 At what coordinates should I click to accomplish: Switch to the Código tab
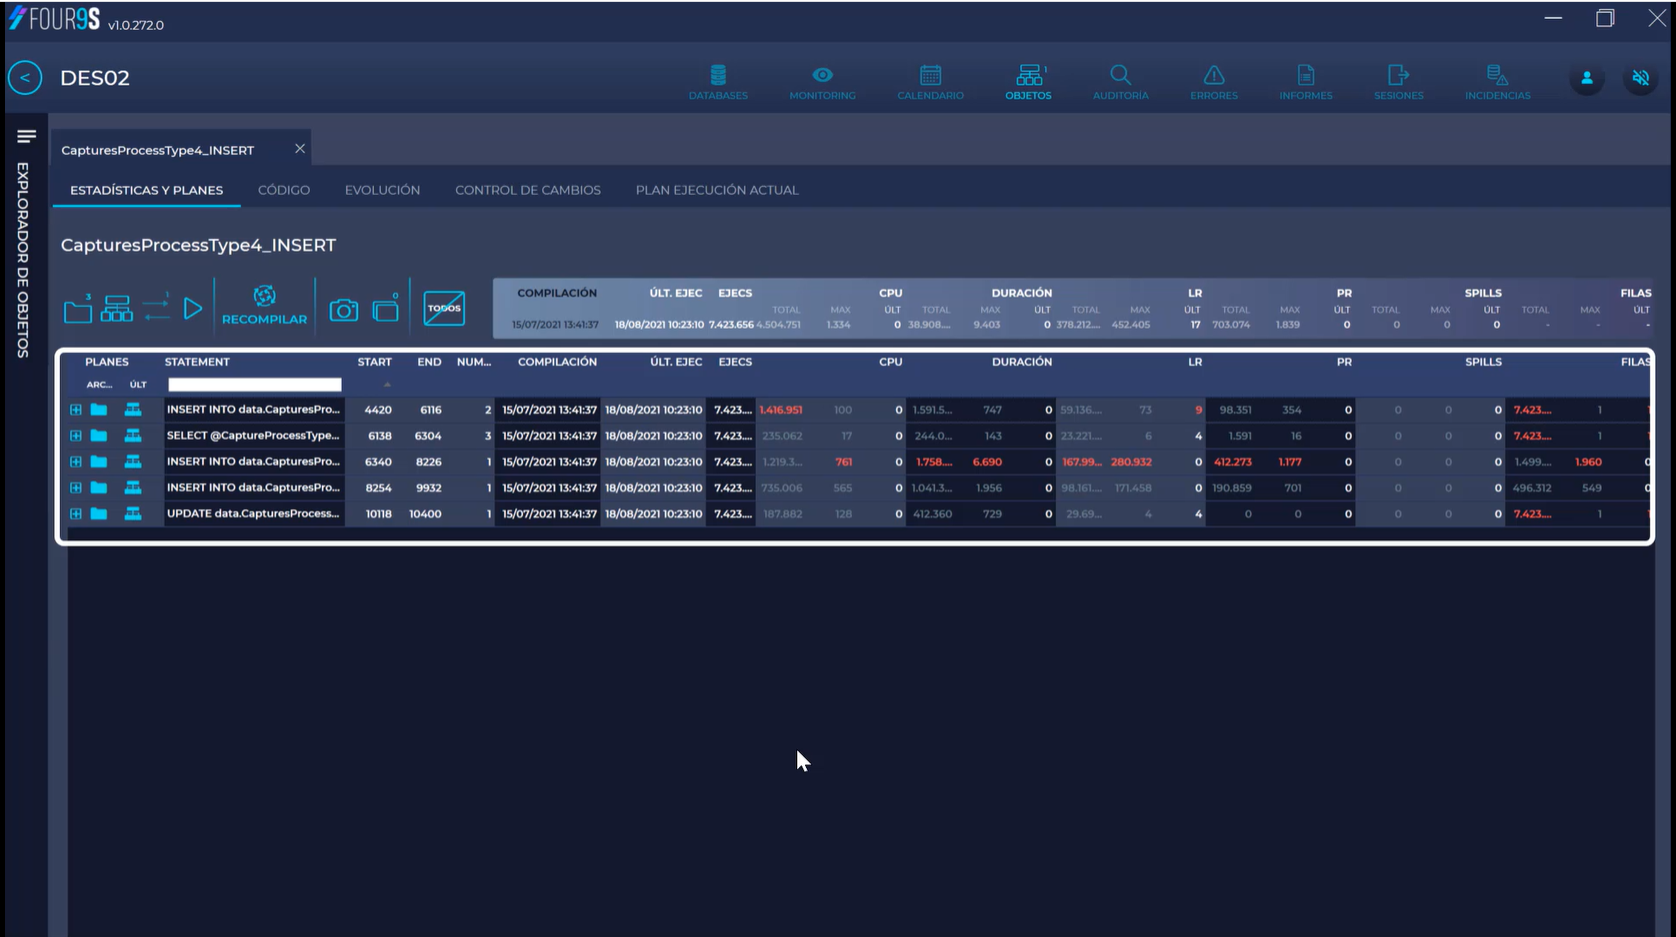click(x=284, y=190)
